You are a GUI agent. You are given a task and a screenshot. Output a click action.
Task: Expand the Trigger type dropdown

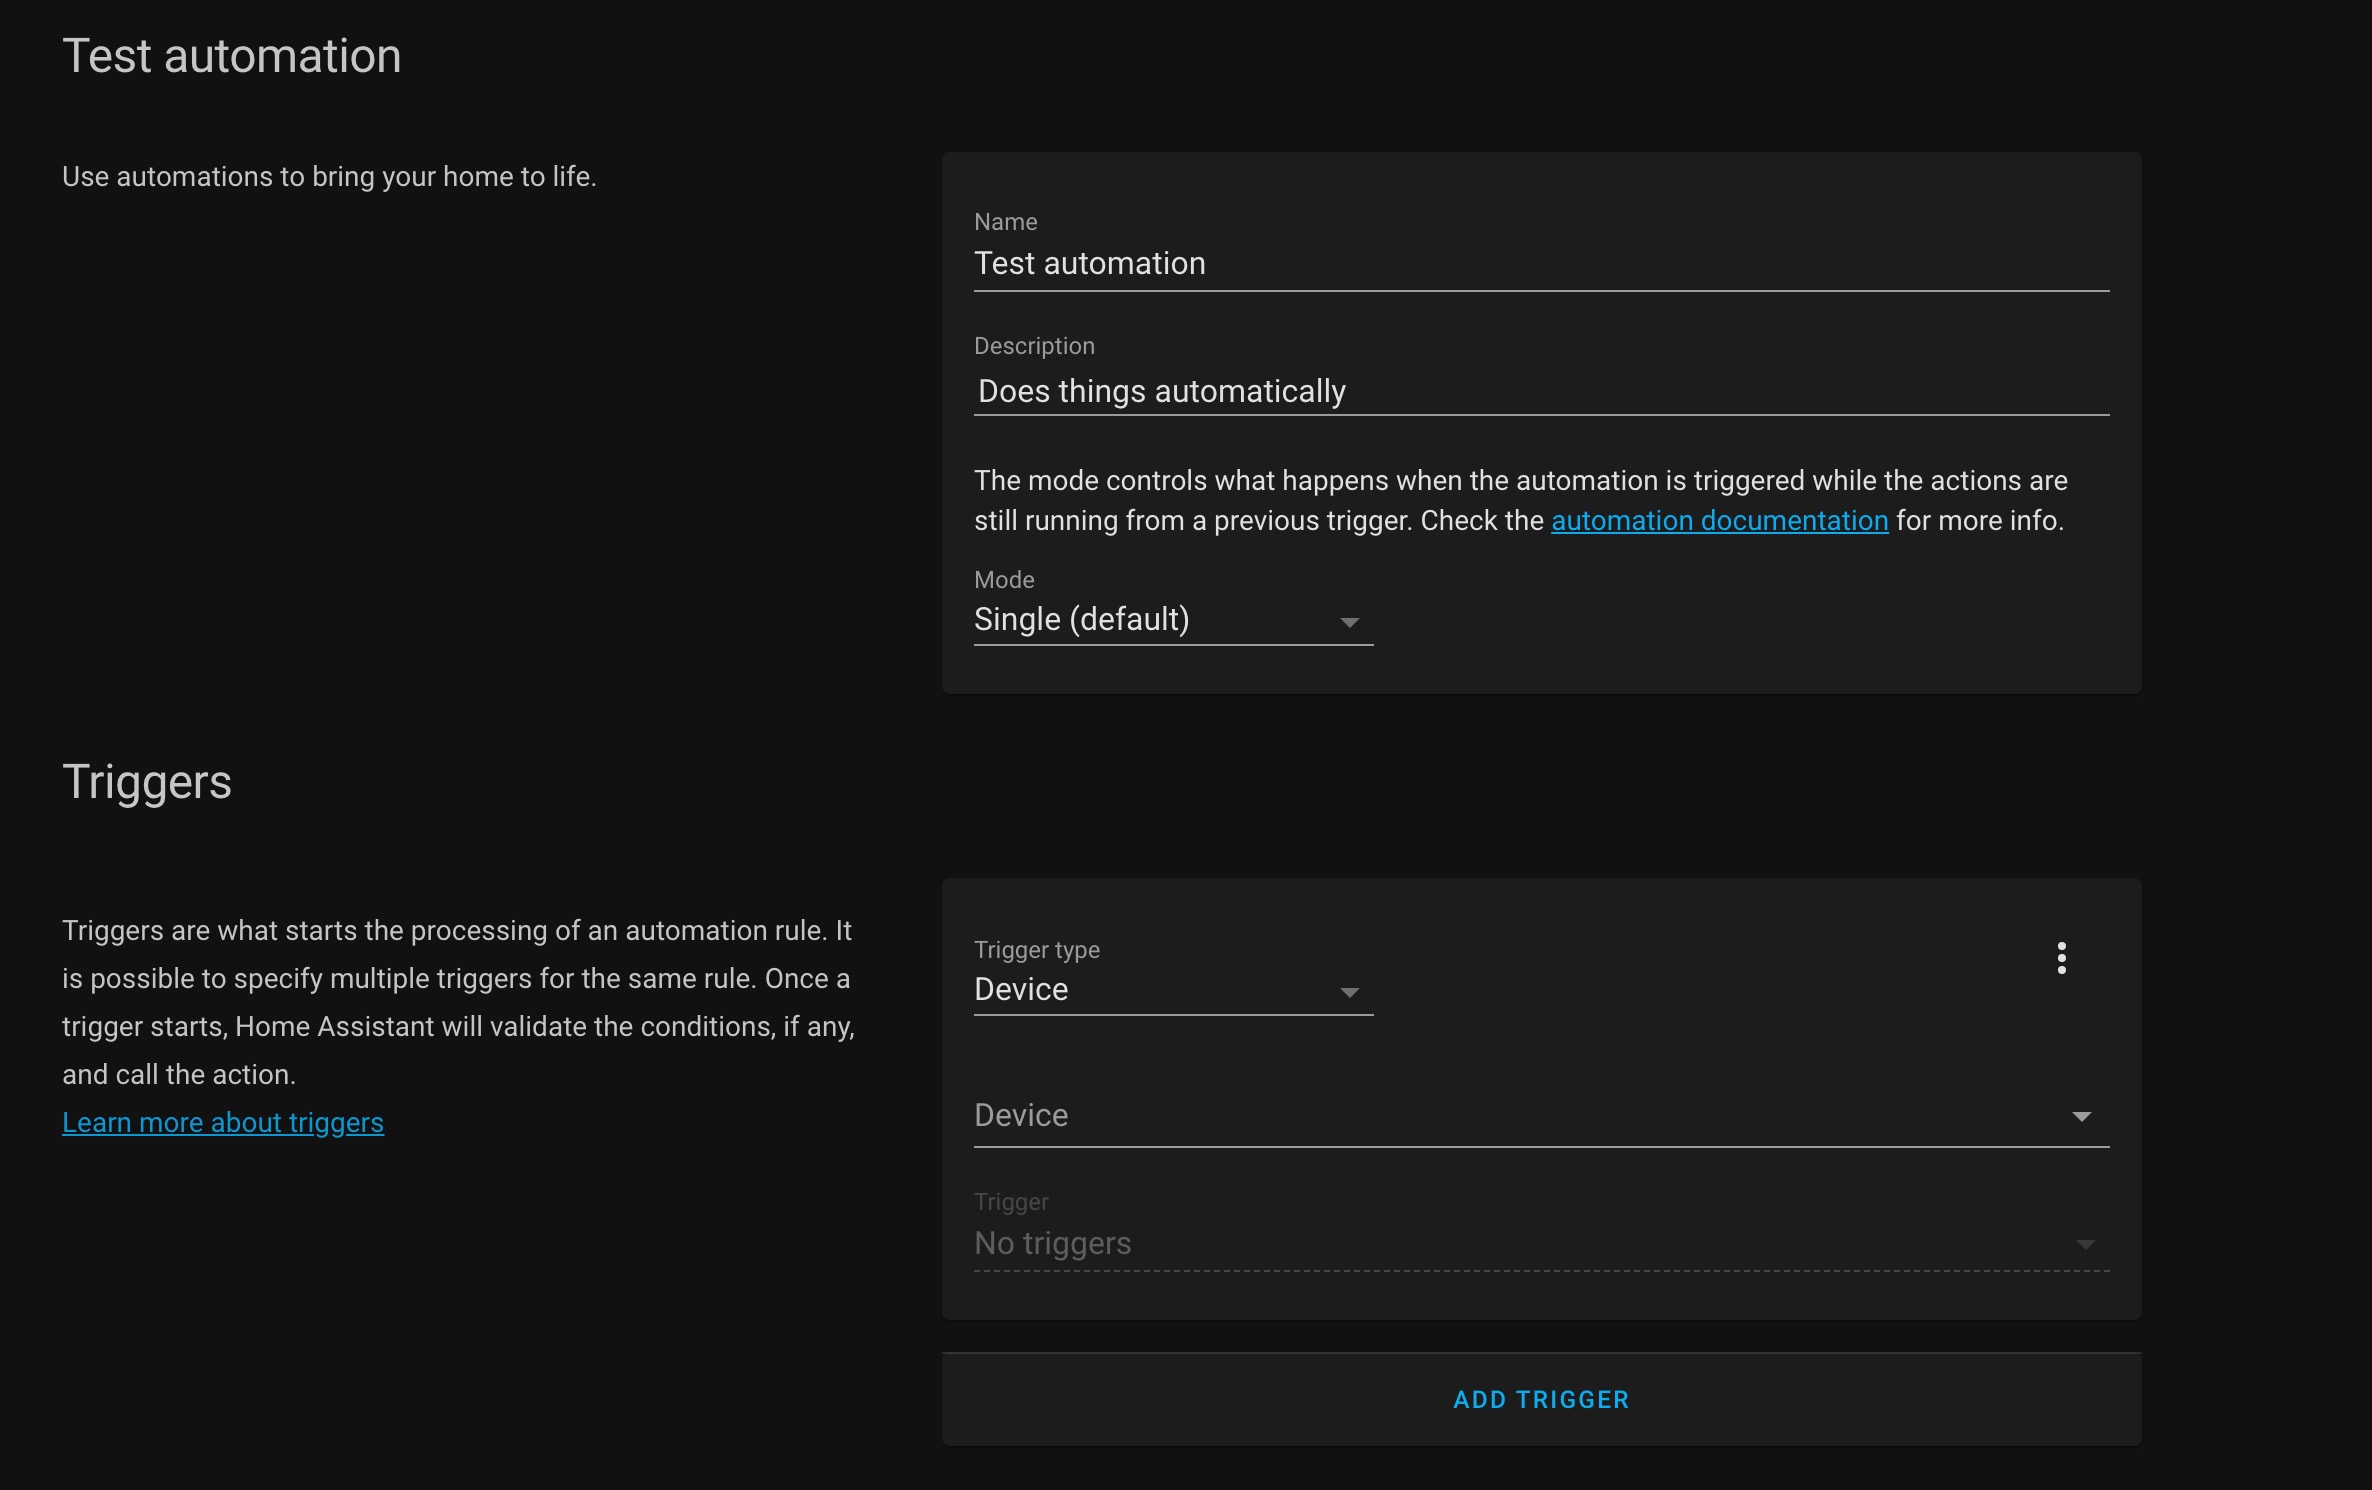click(x=1173, y=978)
